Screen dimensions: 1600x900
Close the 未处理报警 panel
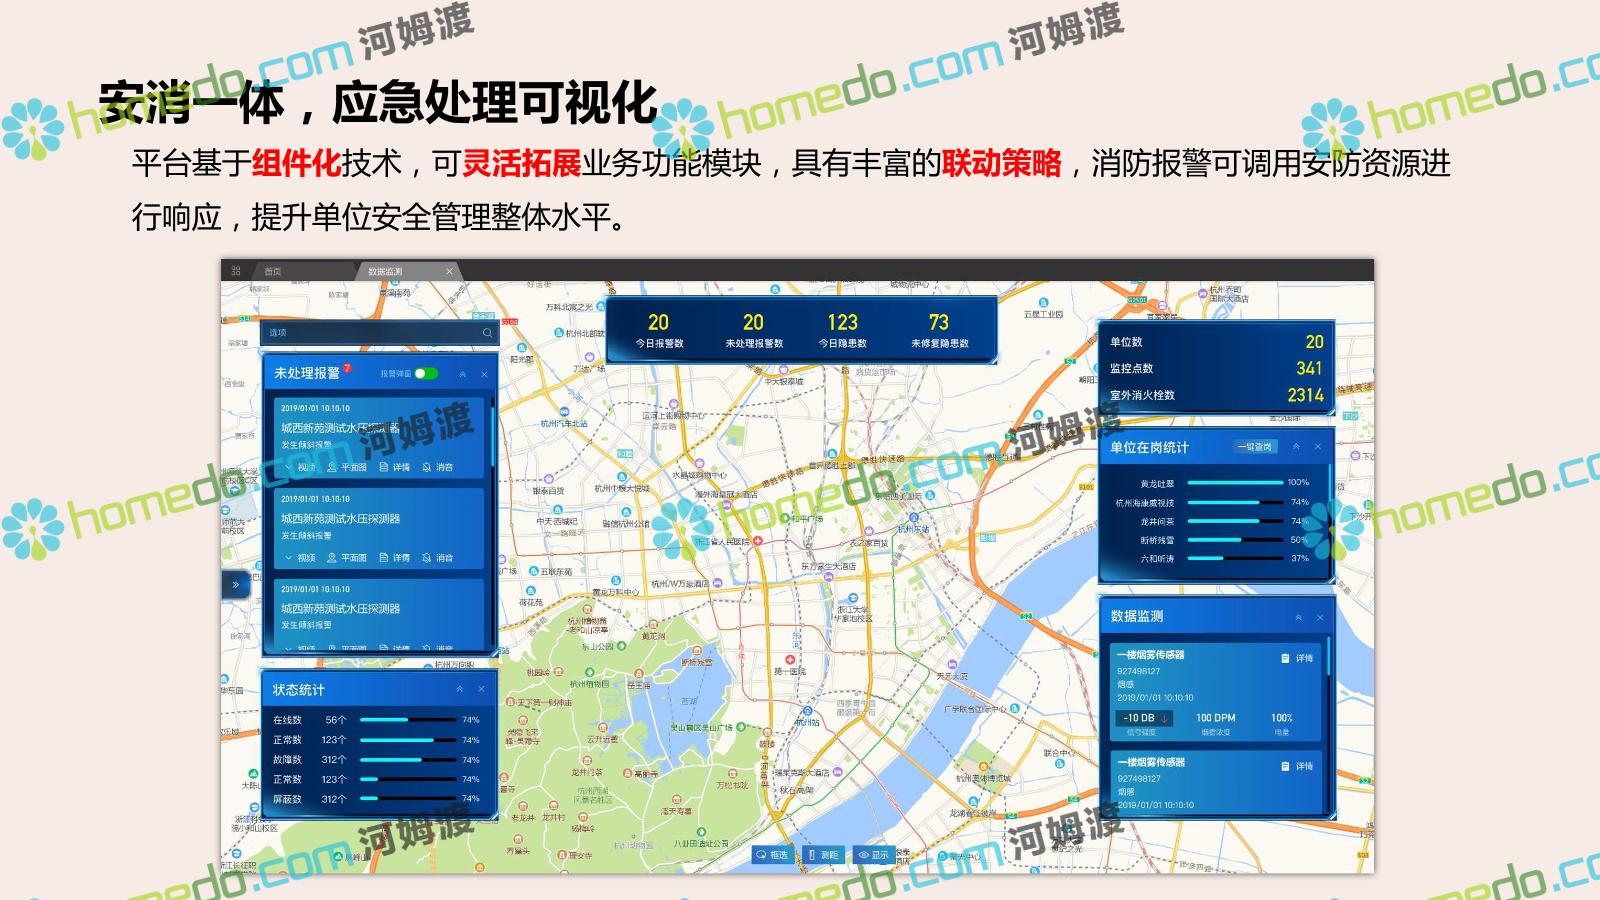484,374
